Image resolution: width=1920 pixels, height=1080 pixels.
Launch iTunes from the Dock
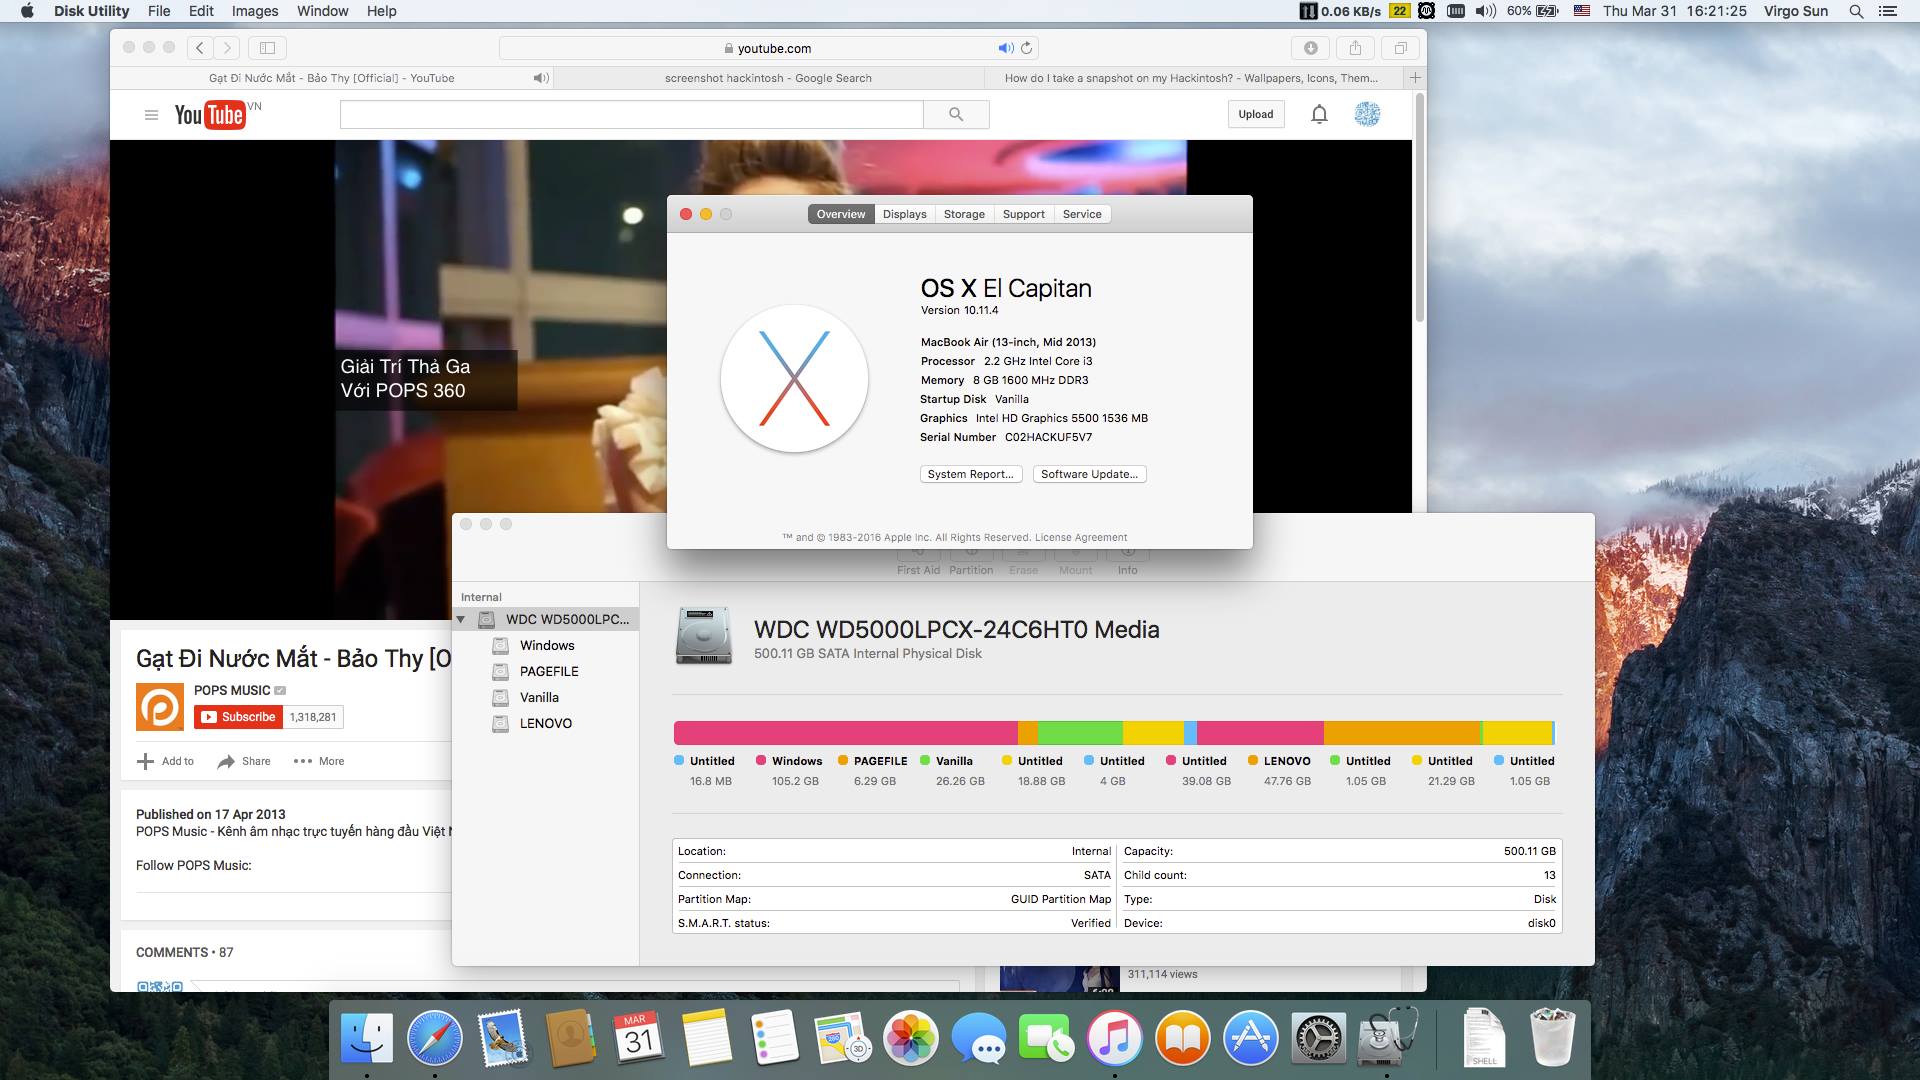coord(1114,1037)
